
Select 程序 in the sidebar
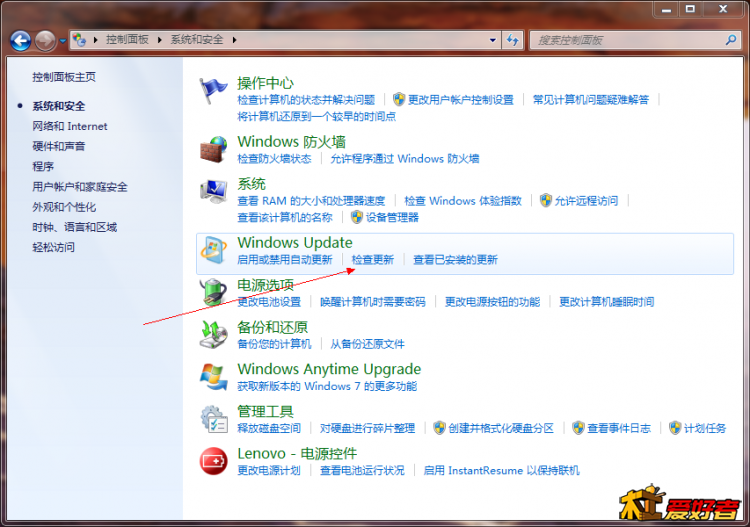43,166
